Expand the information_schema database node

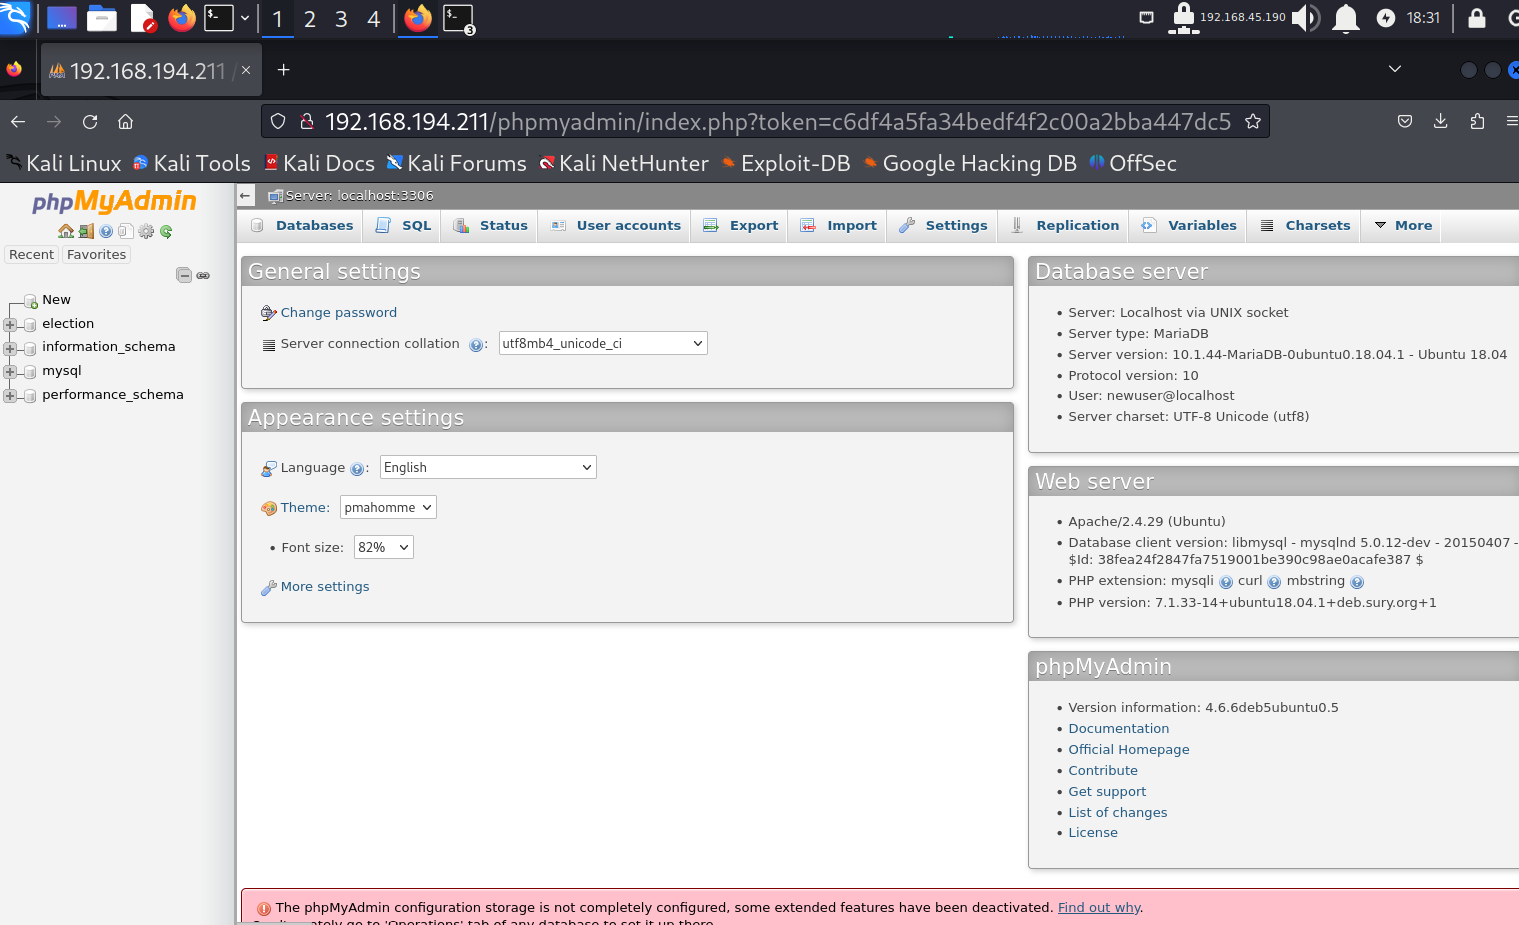(x=10, y=348)
